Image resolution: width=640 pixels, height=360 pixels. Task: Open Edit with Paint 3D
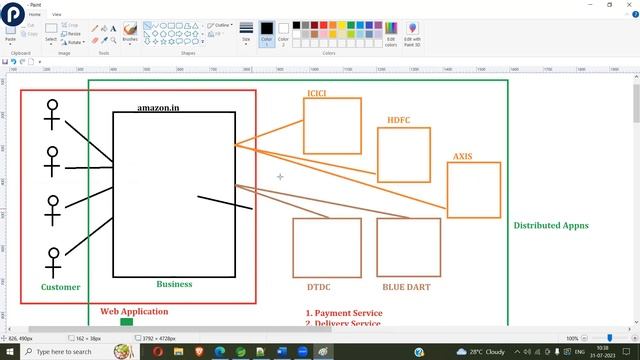tap(412, 34)
